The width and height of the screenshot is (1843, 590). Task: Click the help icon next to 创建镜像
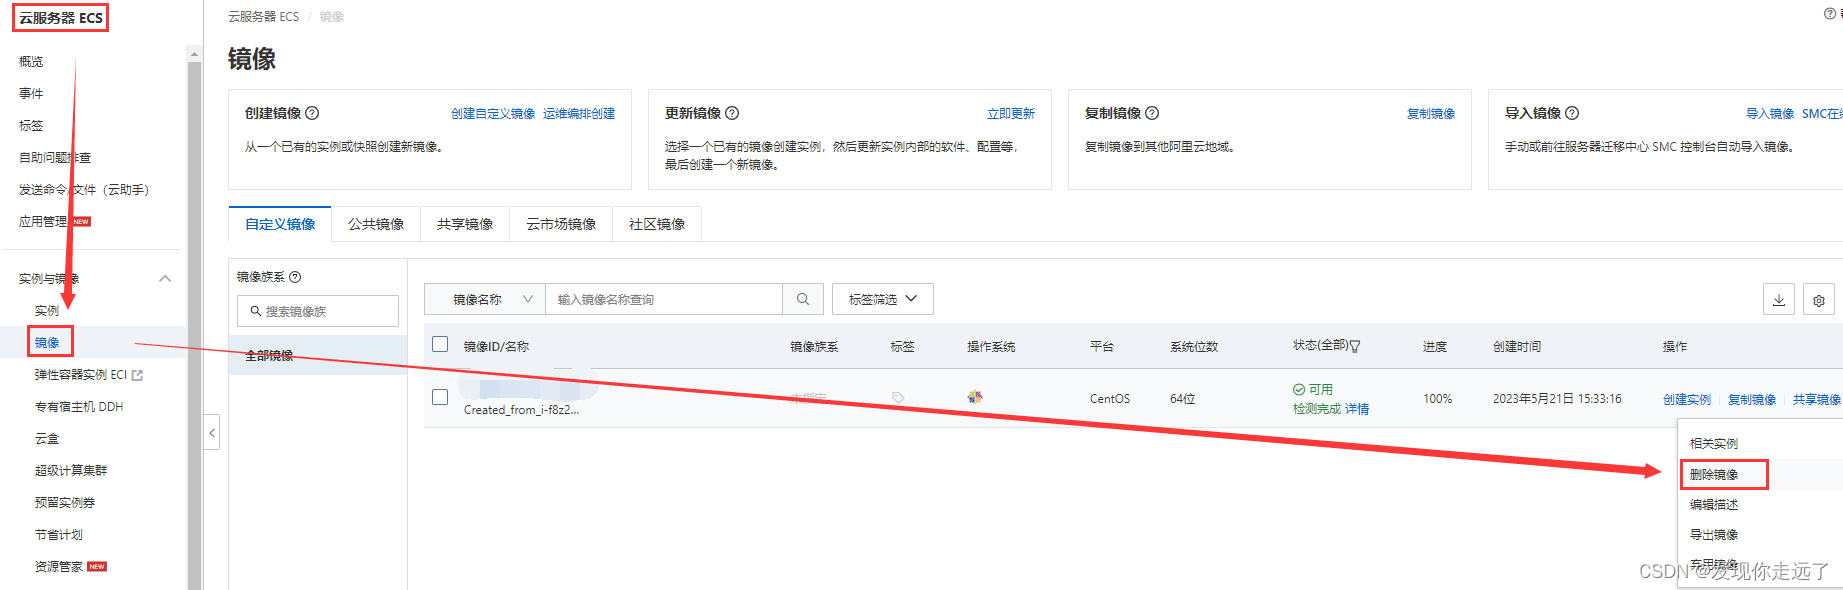pos(312,113)
